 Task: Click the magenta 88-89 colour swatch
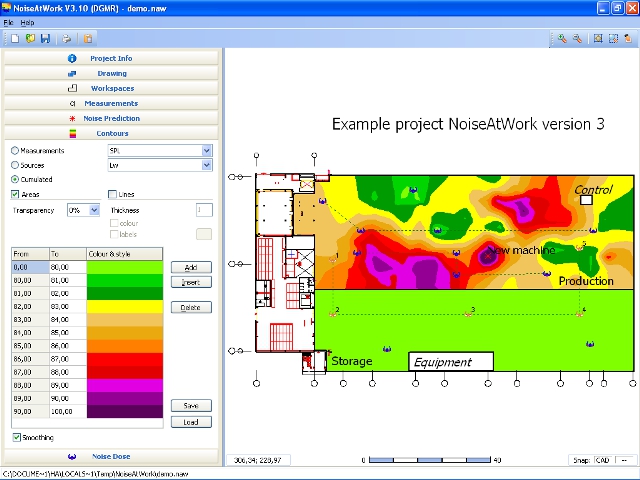click(x=124, y=385)
